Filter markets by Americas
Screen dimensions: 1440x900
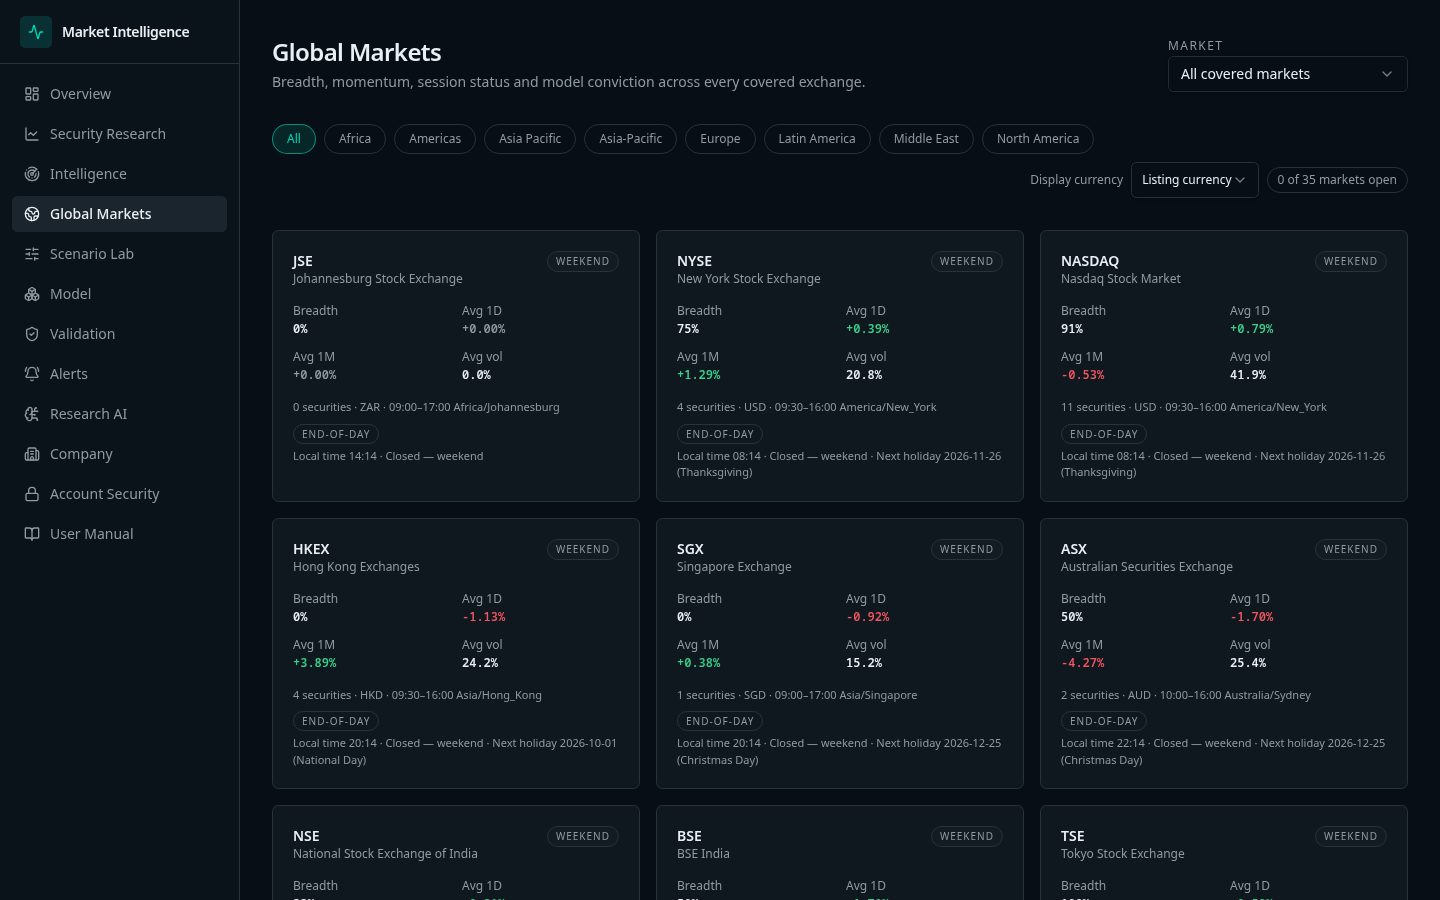point(435,139)
